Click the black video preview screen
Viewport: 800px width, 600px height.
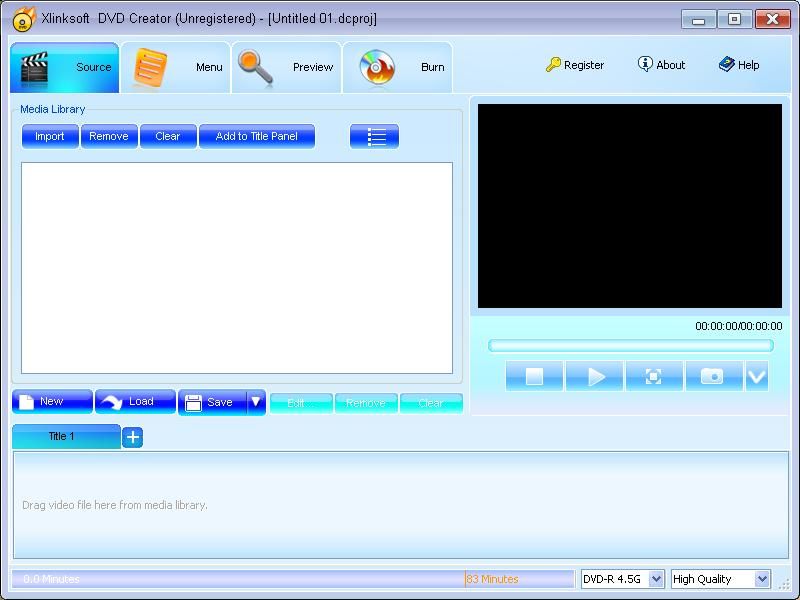tap(630, 206)
